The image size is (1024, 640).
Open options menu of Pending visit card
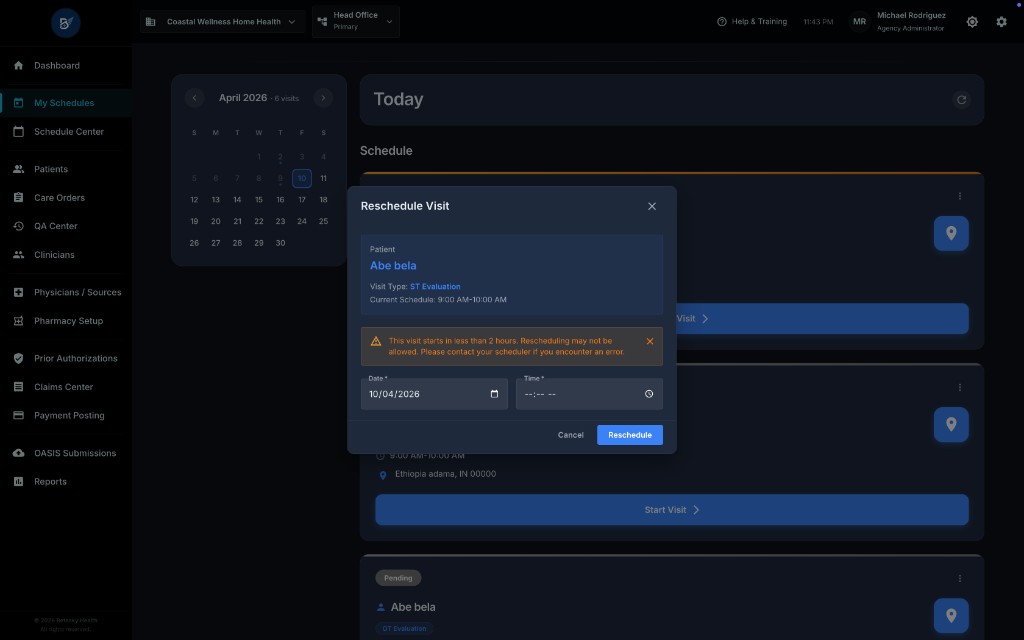tap(960, 579)
